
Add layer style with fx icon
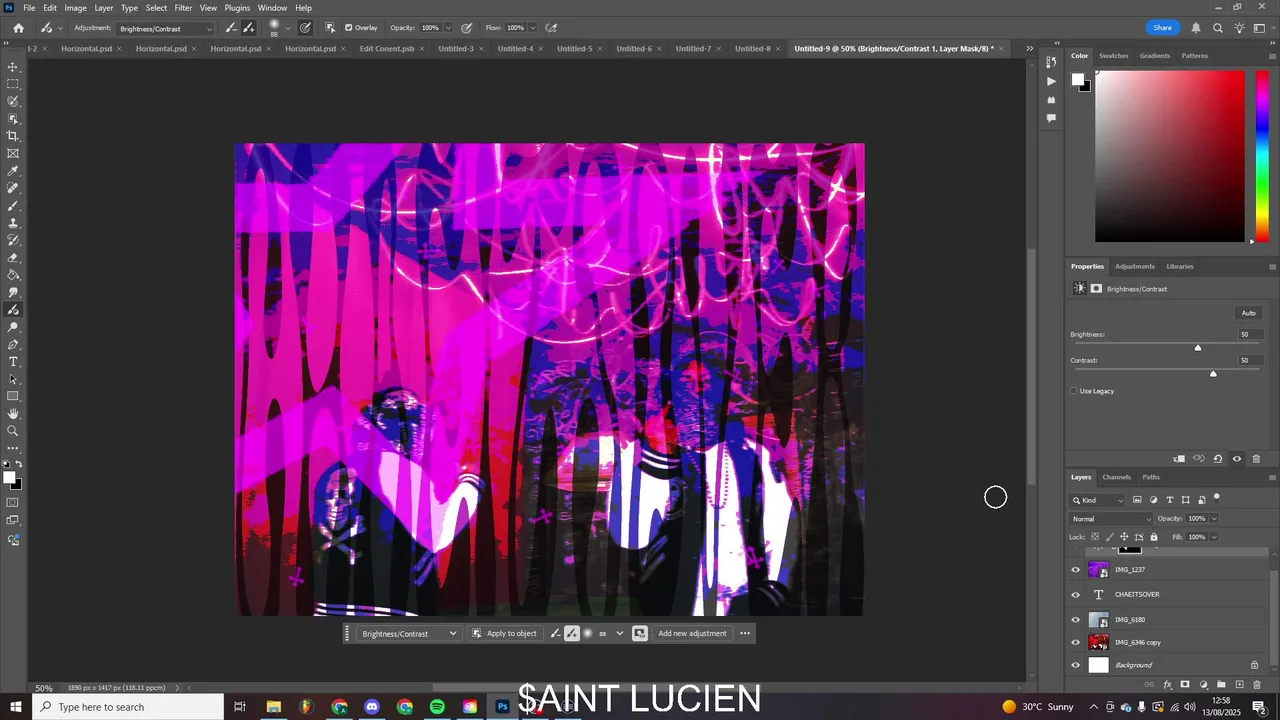point(1167,685)
